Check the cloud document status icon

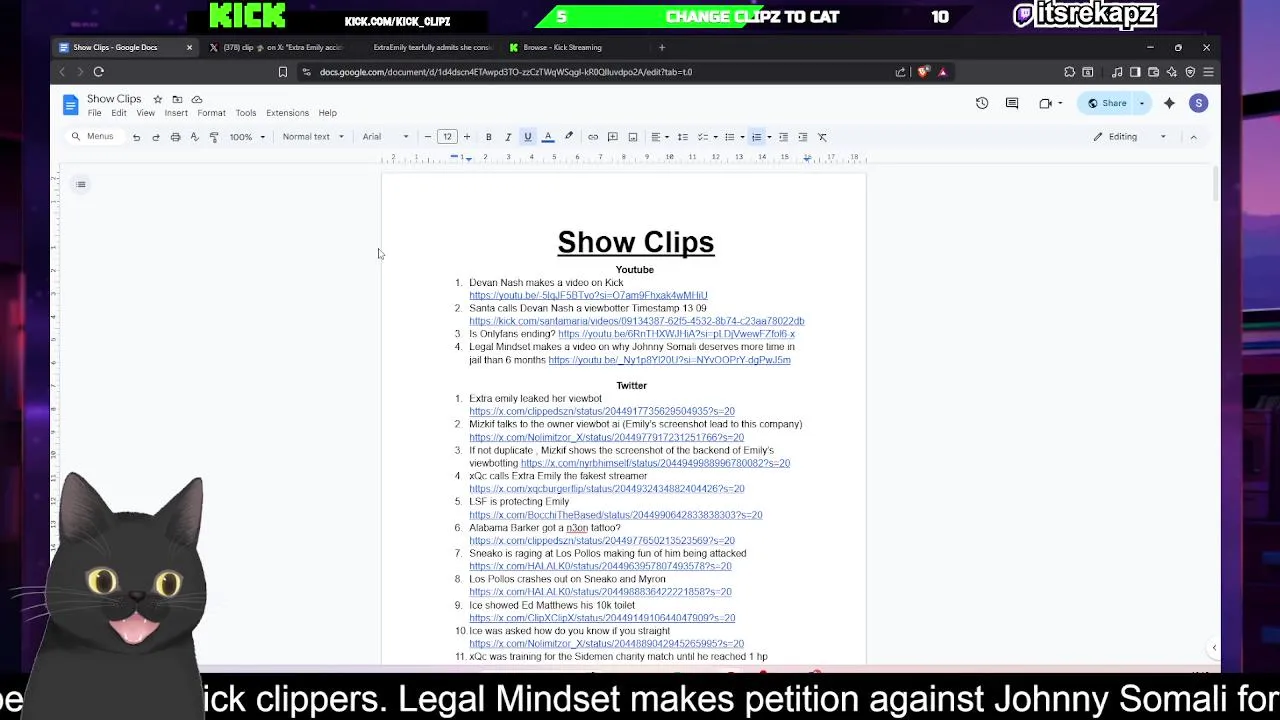coord(197,99)
